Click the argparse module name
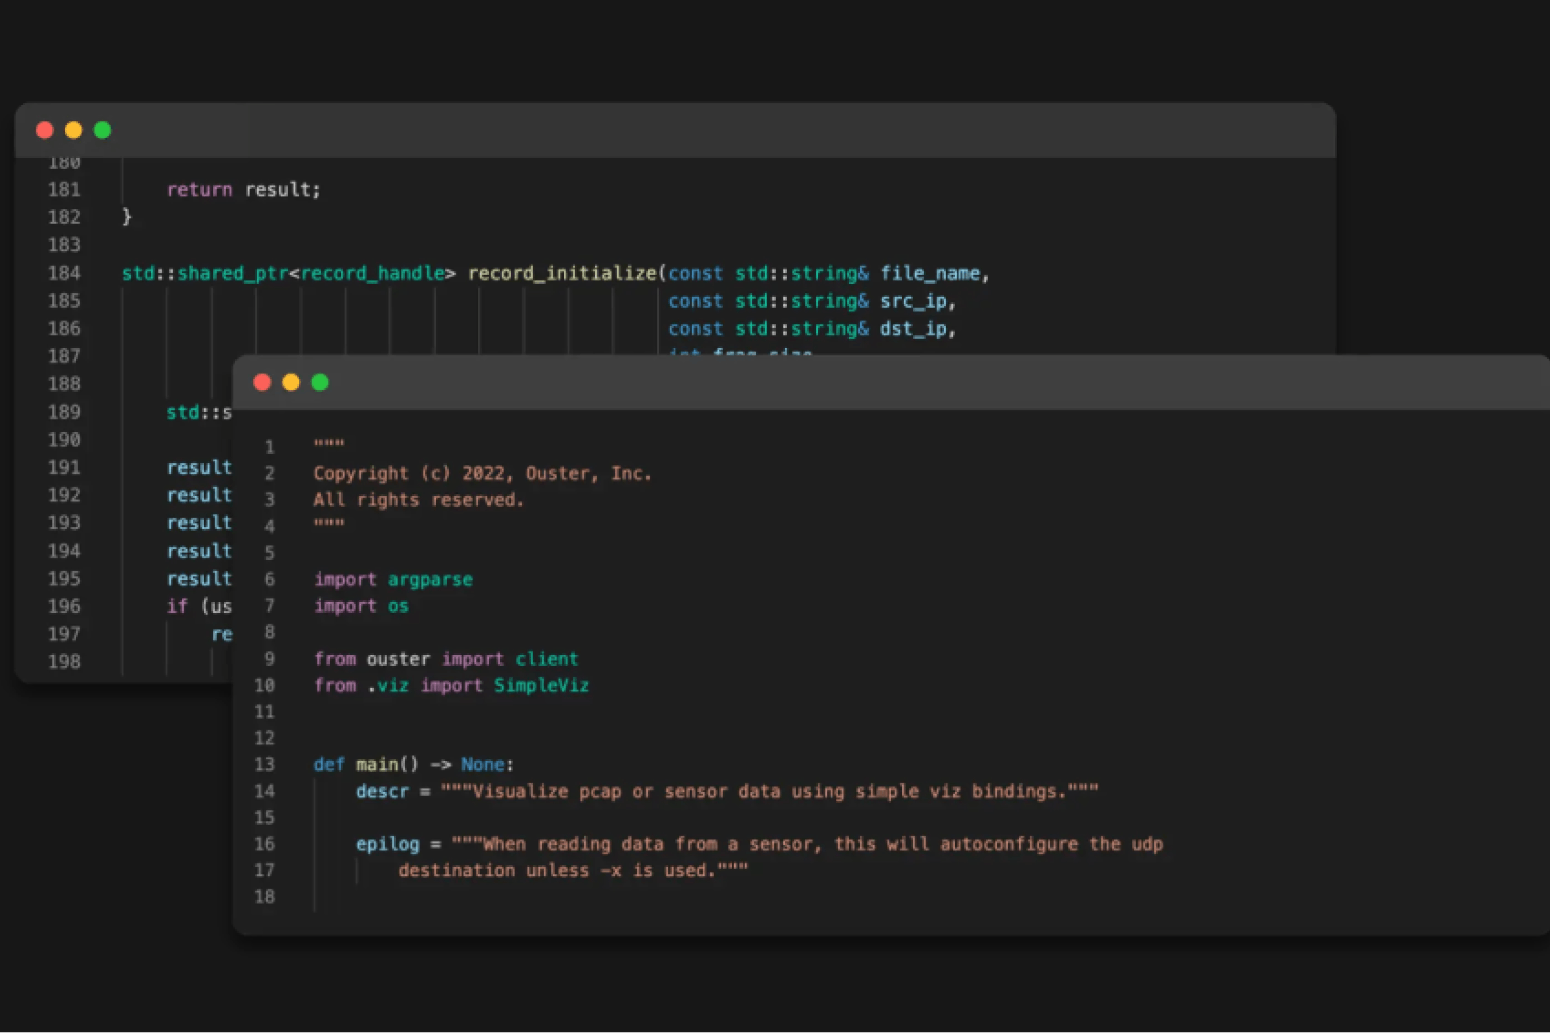The width and height of the screenshot is (1550, 1033). click(430, 579)
